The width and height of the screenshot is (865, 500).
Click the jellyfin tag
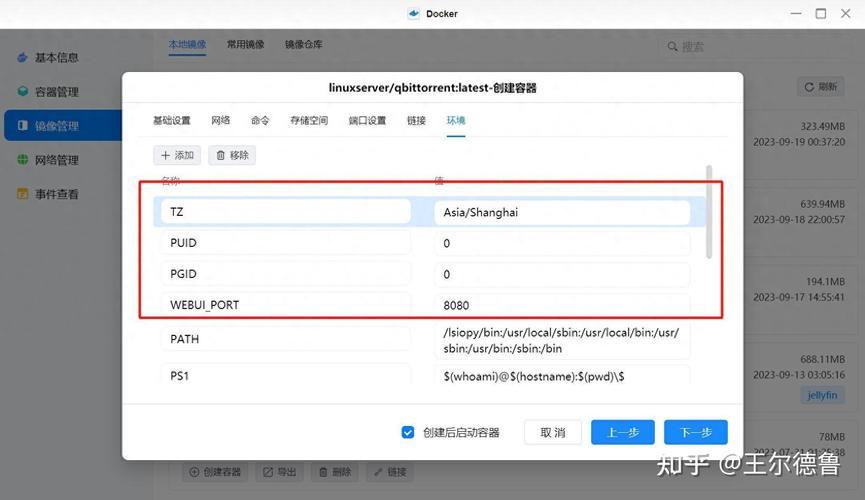[x=822, y=395]
